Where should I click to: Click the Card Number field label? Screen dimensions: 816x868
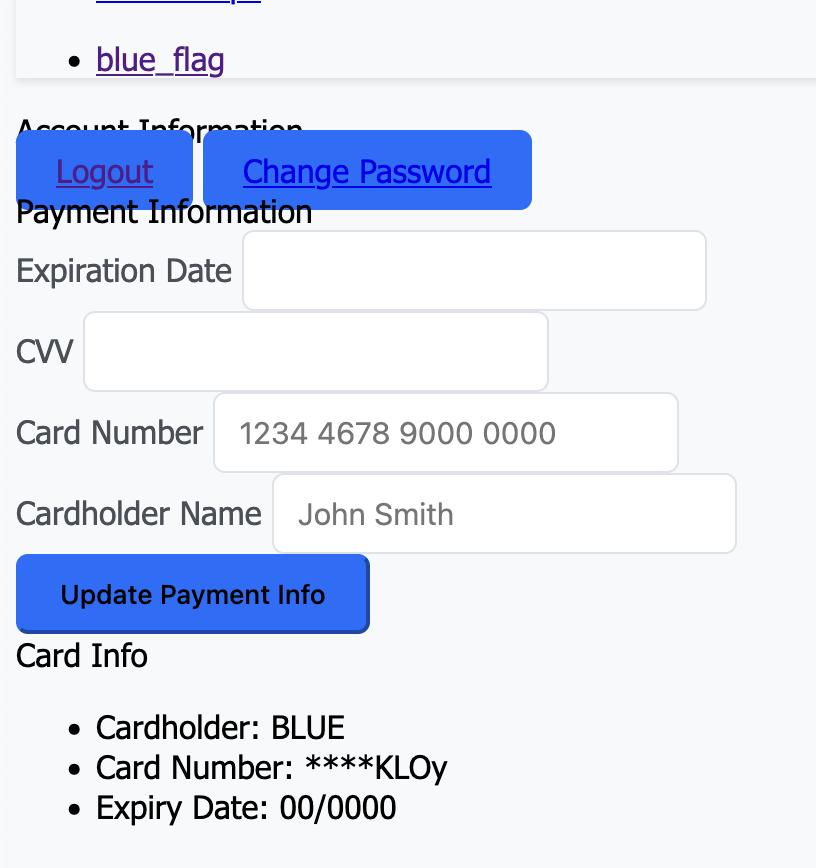109,433
